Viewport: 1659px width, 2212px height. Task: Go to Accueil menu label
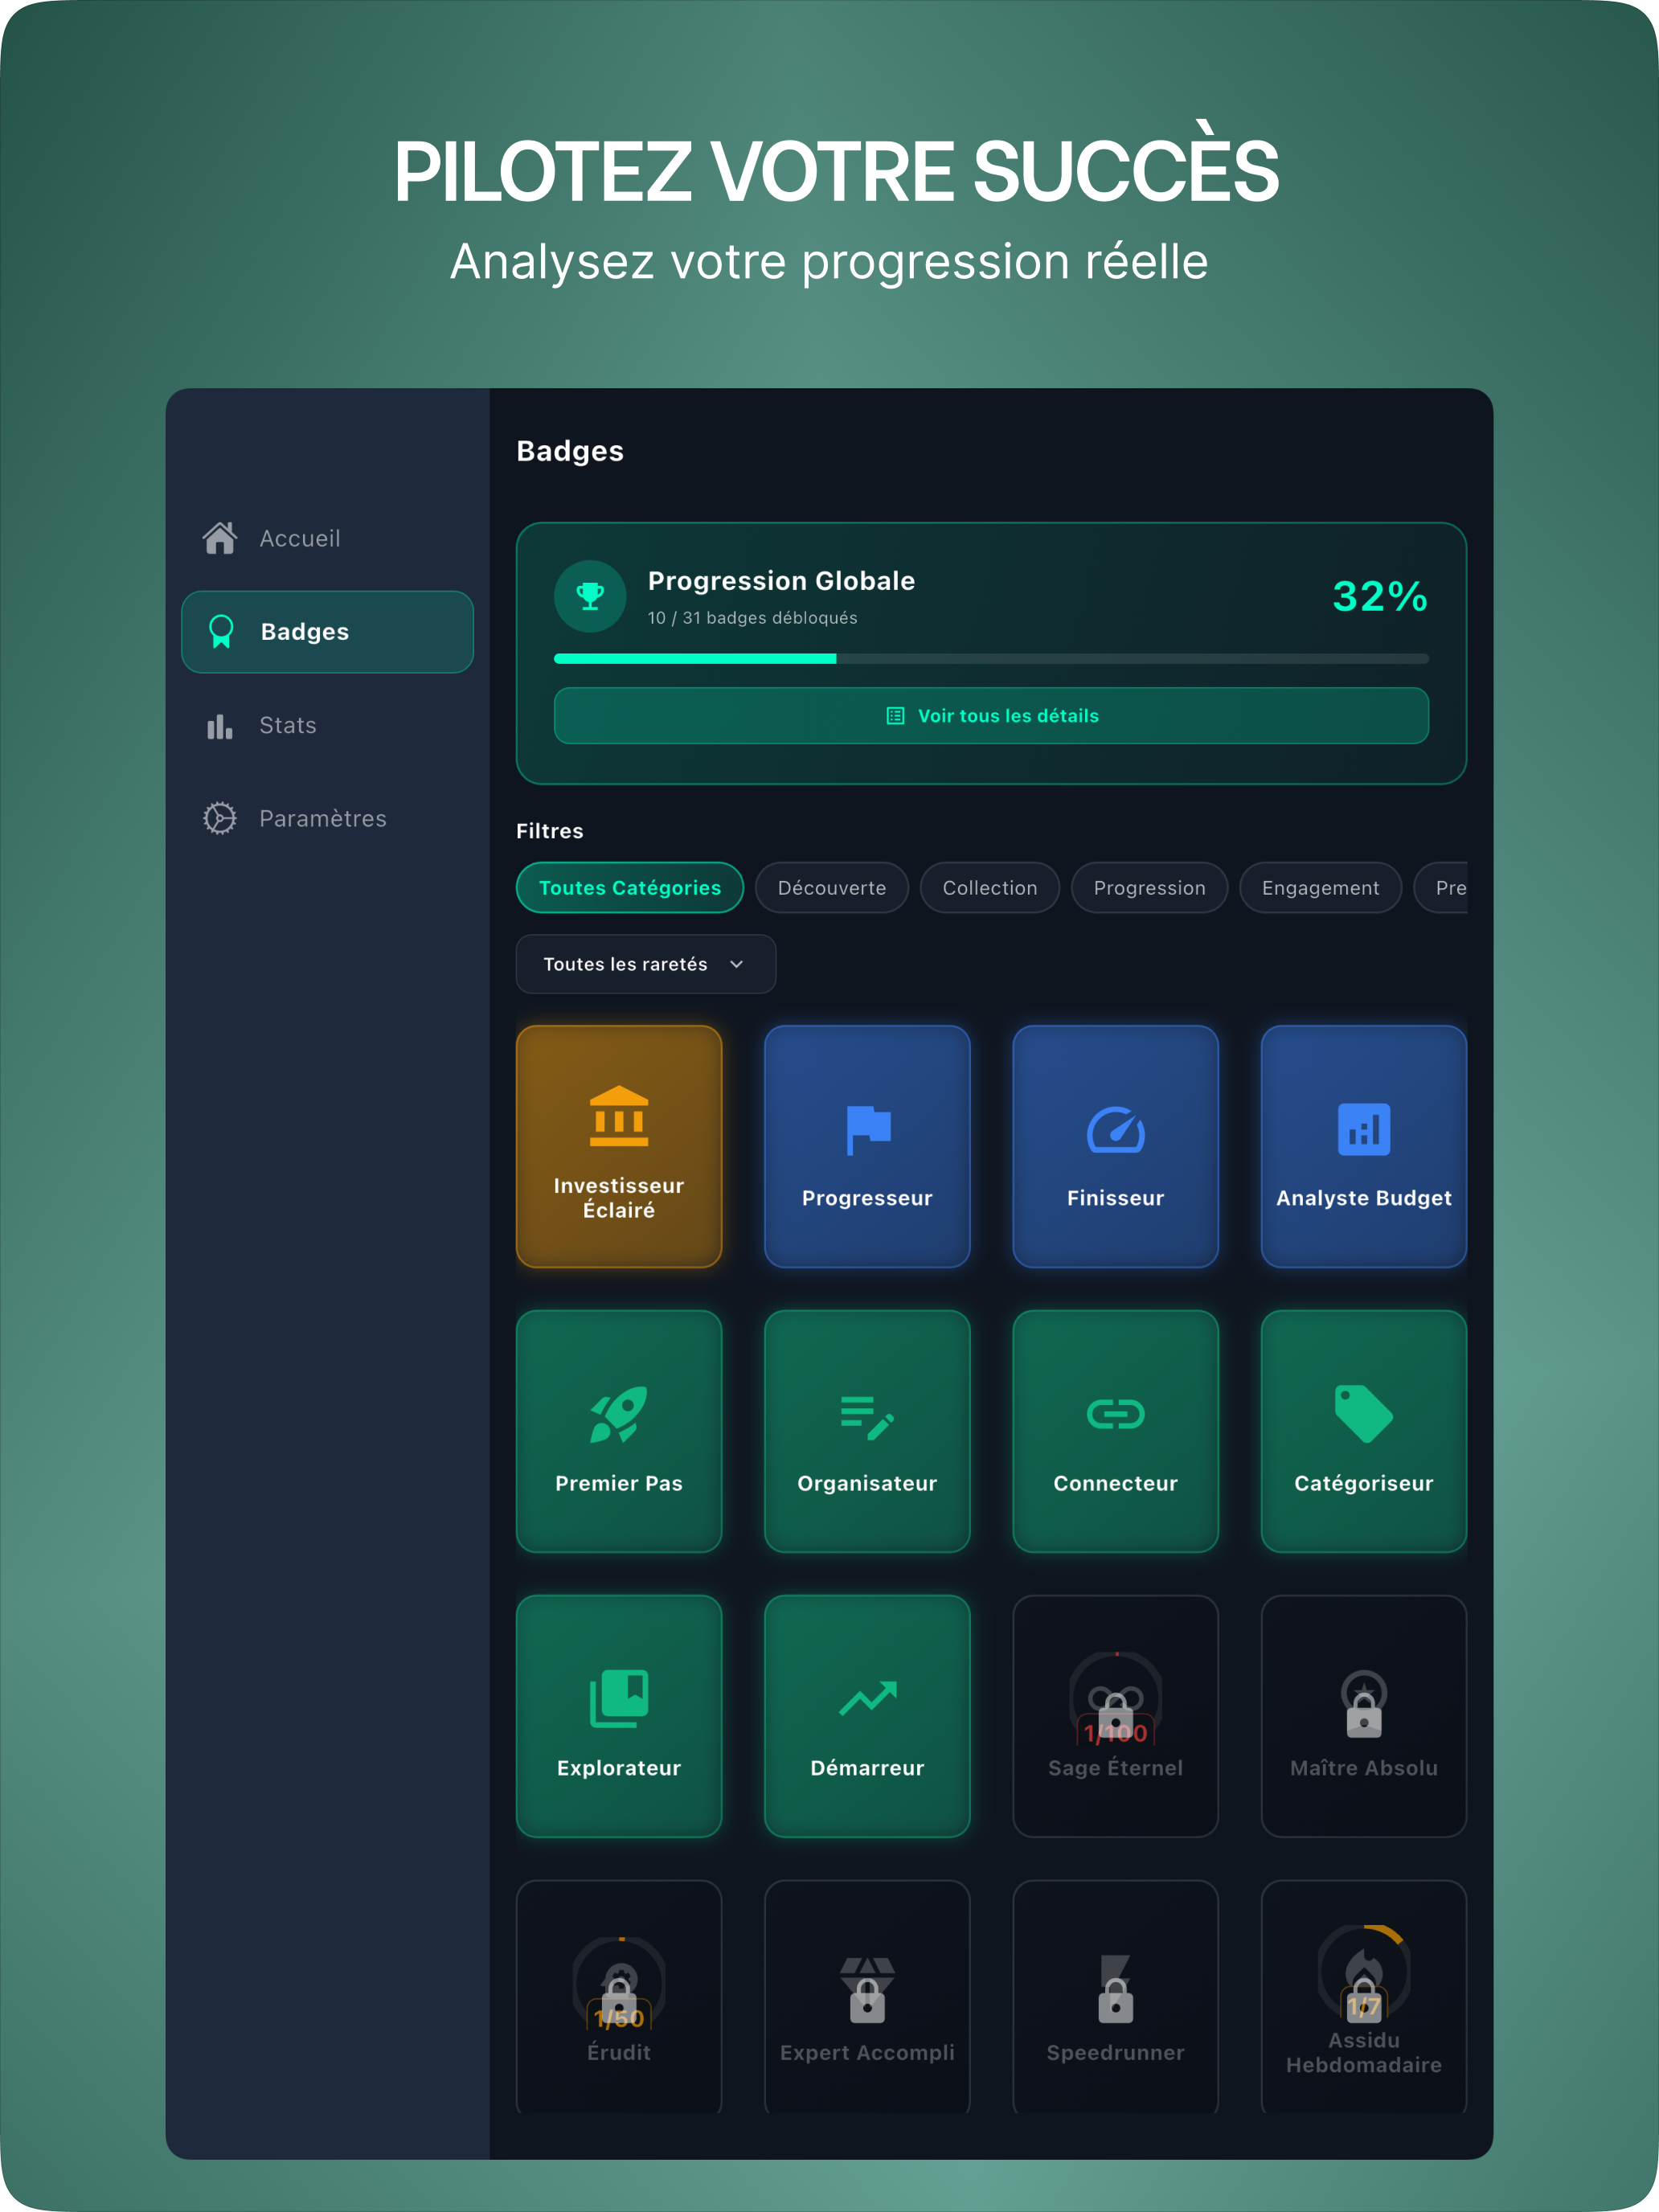click(x=300, y=538)
